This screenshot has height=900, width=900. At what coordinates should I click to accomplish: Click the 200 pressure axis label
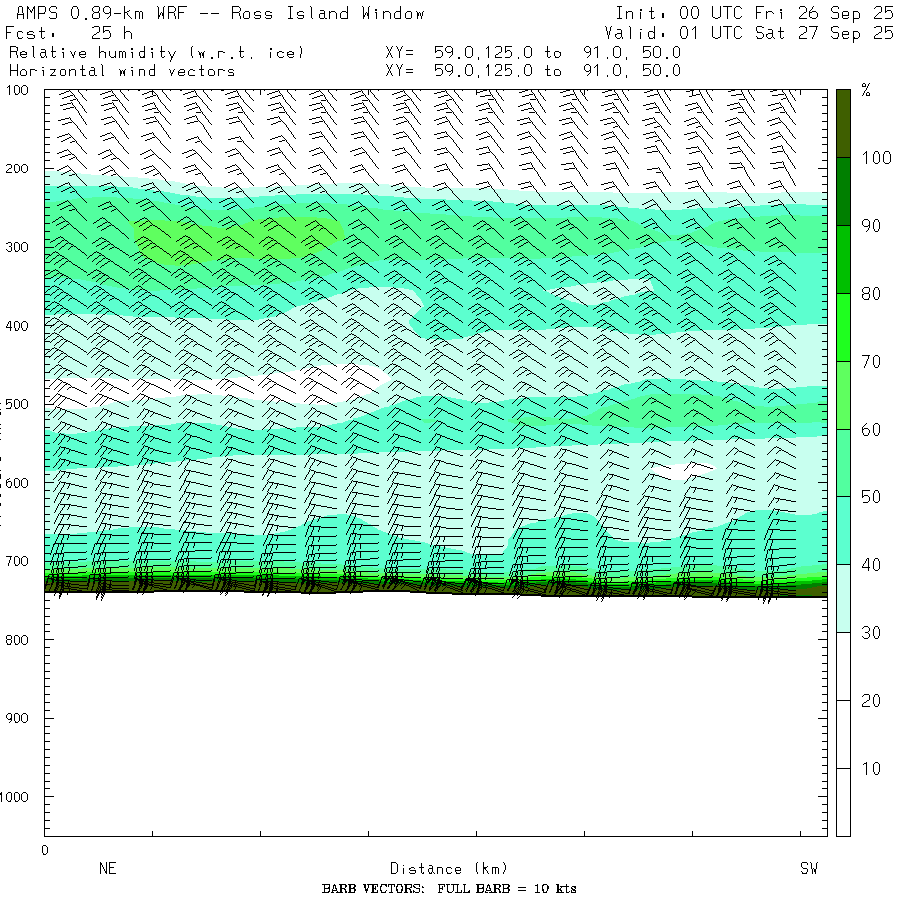click(x=17, y=169)
